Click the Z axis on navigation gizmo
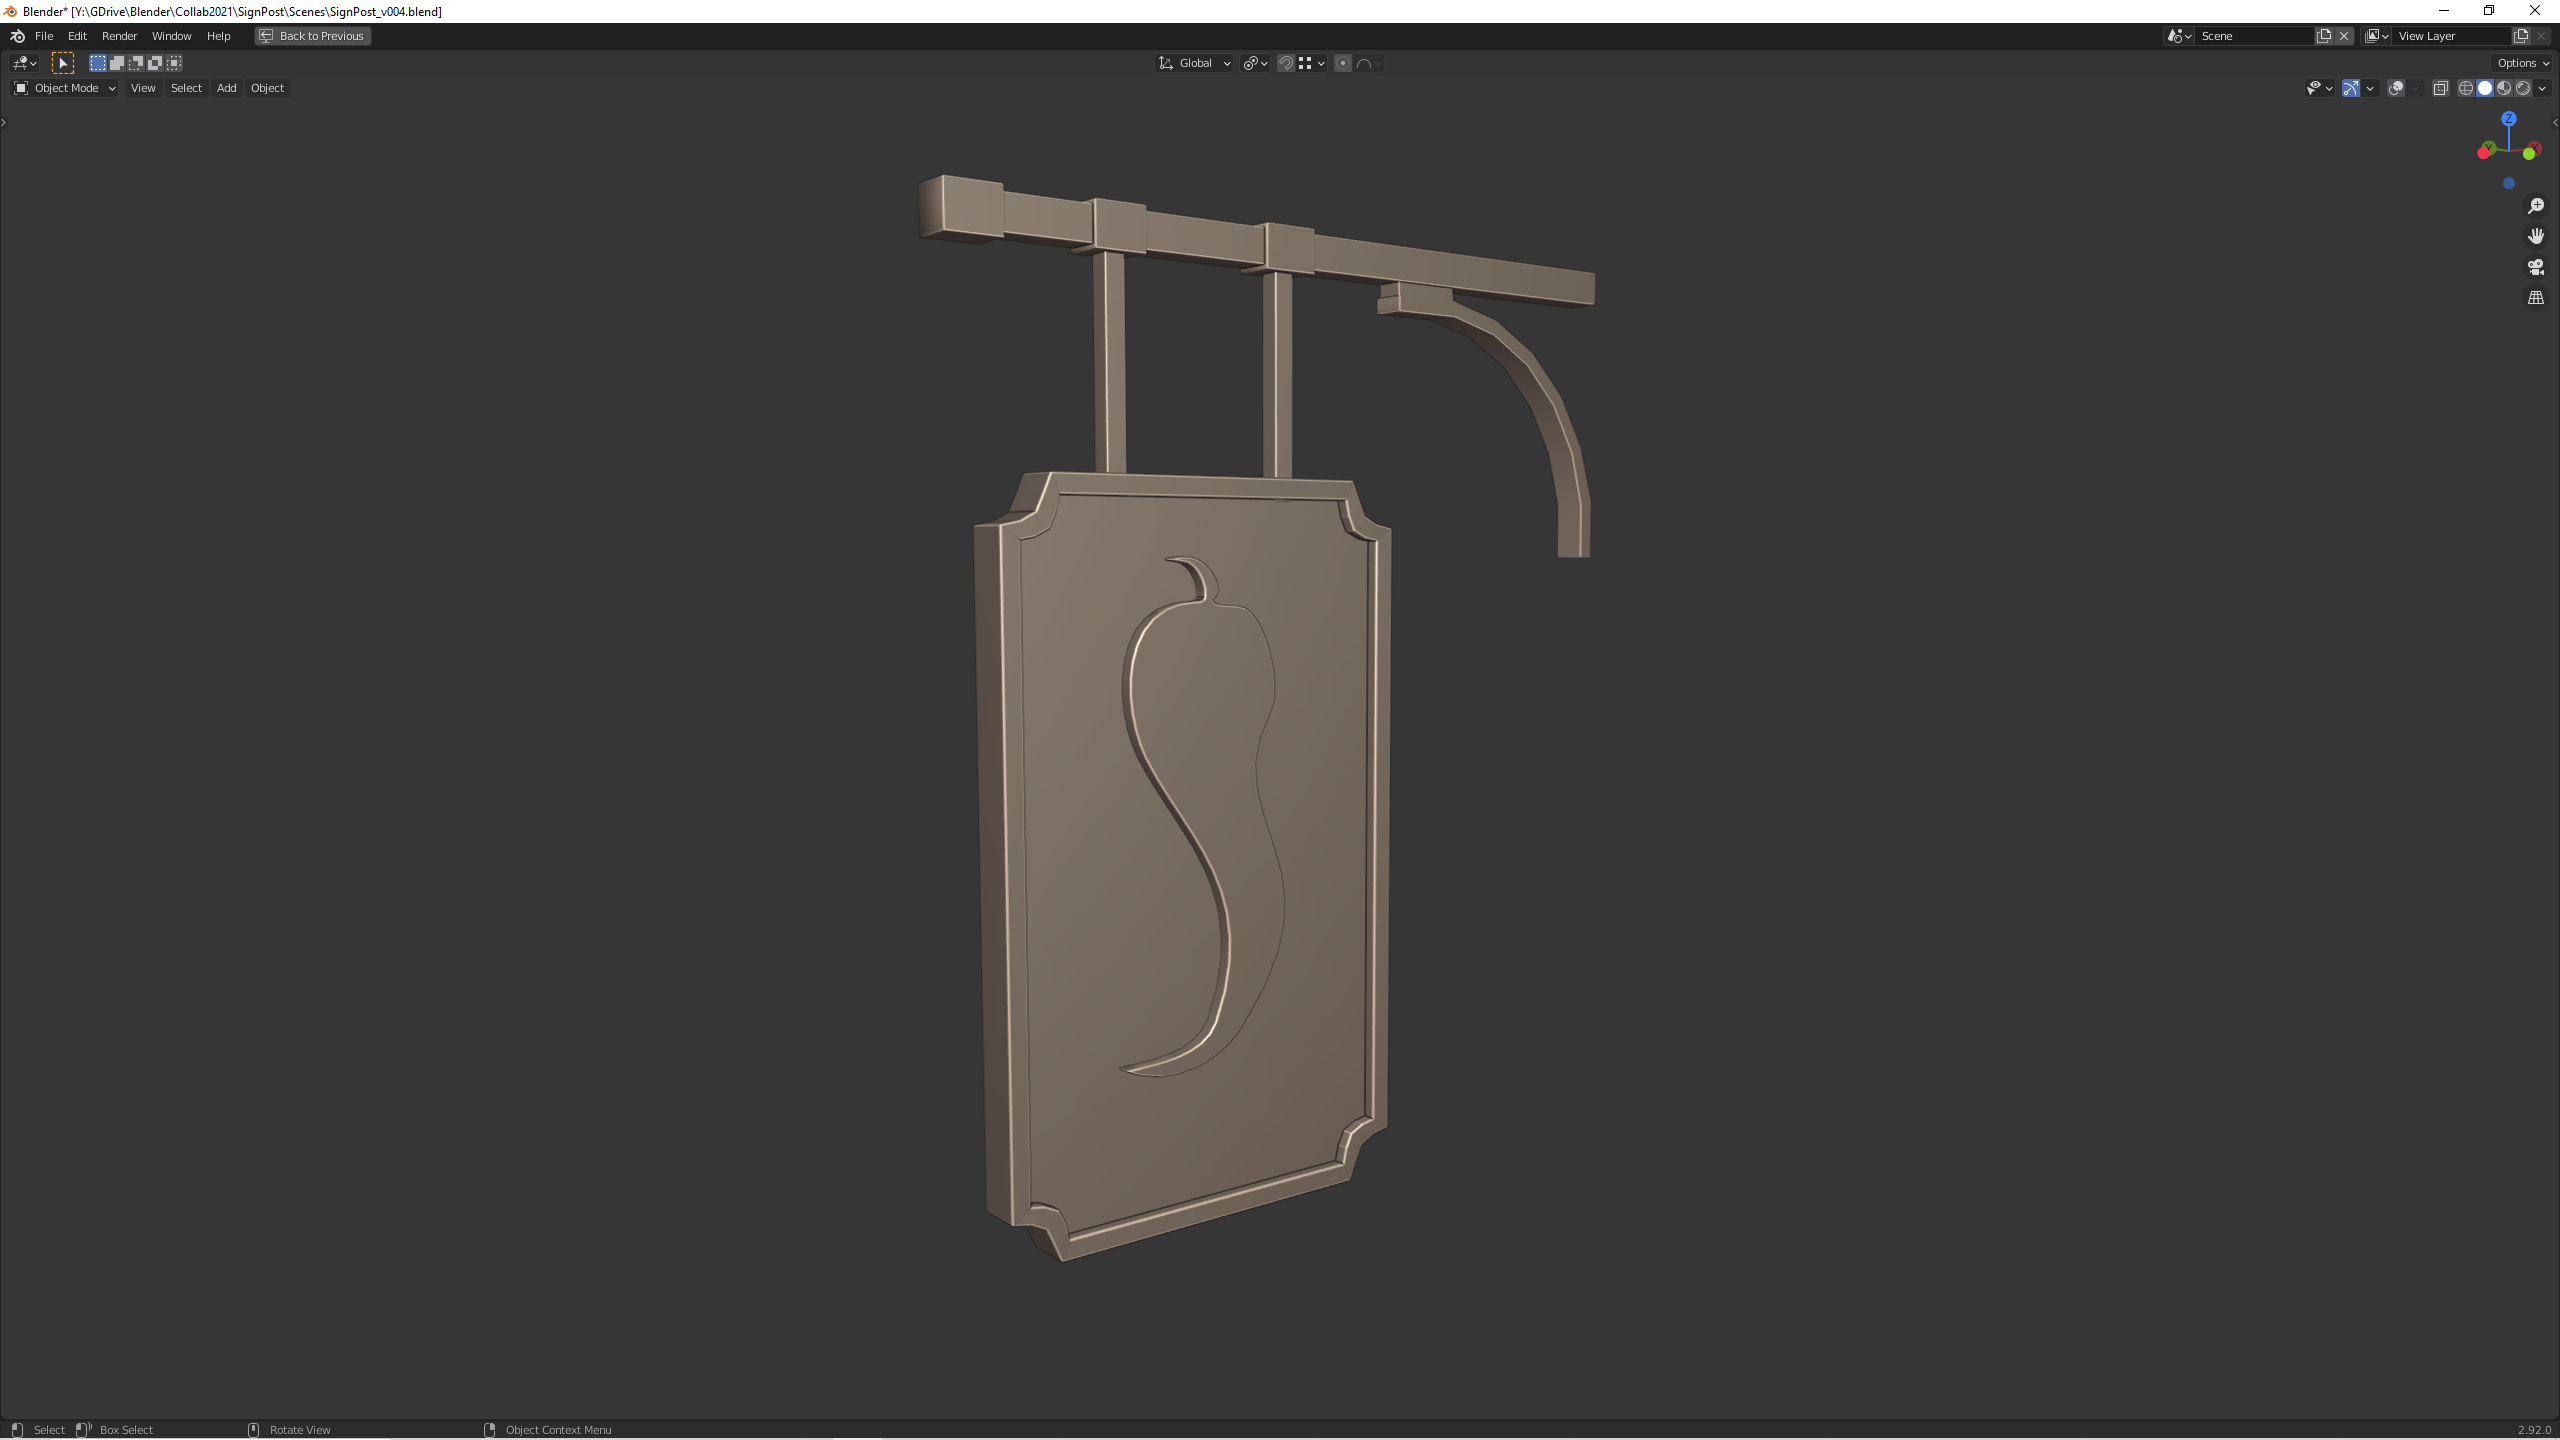 tap(2508, 119)
